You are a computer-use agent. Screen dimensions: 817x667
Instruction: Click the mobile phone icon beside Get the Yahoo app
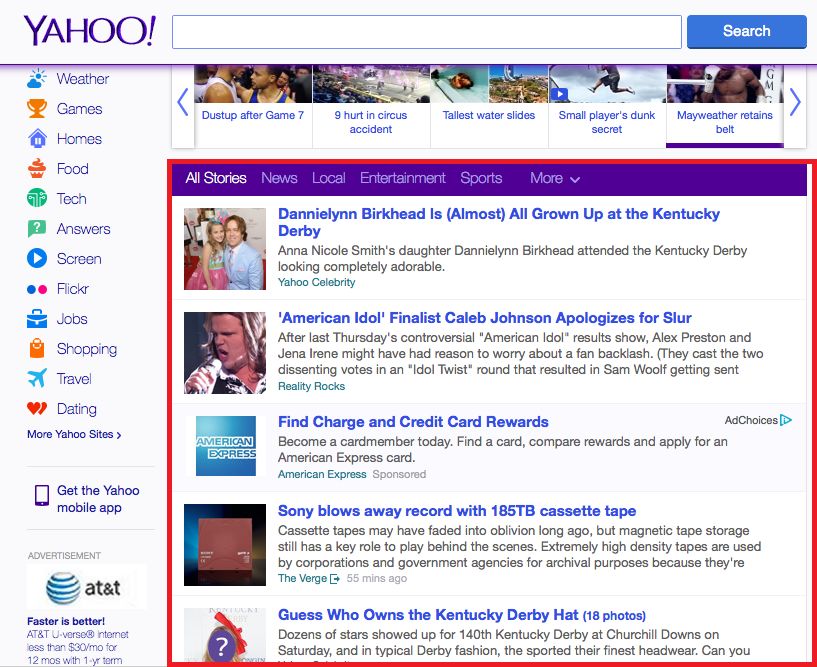[42, 496]
